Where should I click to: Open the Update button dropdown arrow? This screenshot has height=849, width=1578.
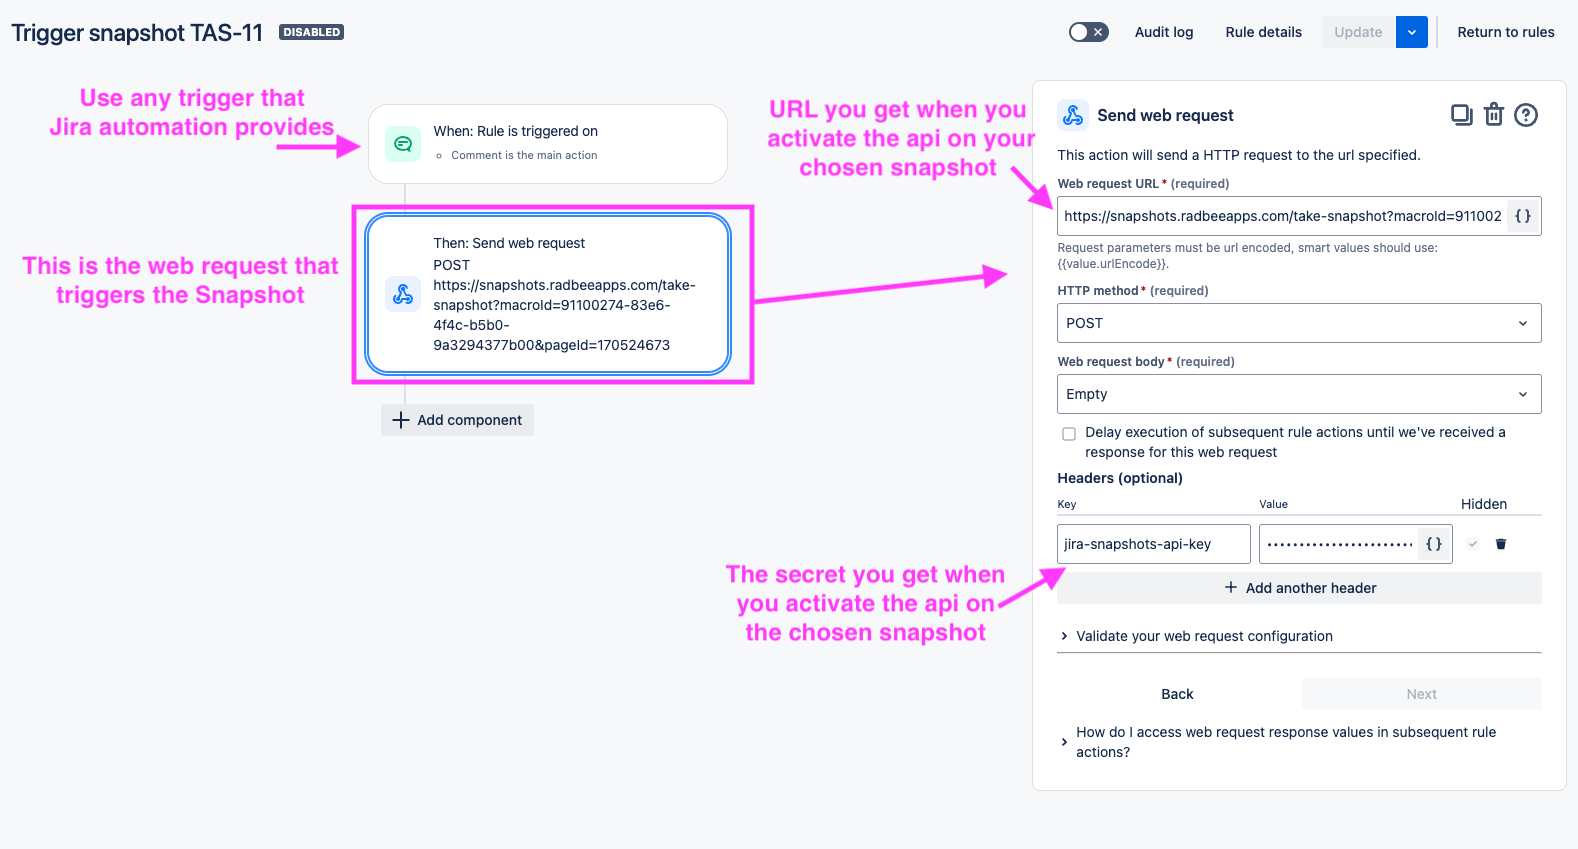click(1412, 32)
